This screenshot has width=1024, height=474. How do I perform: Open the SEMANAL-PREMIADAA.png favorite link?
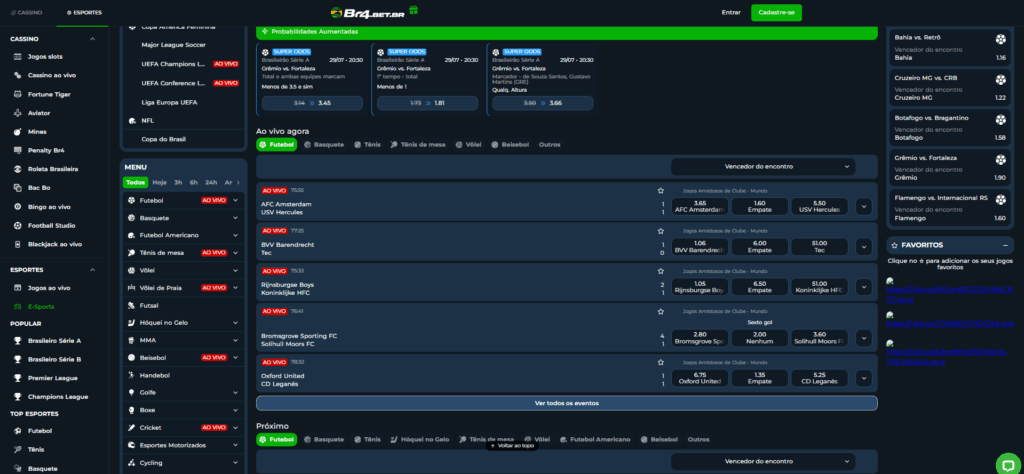tap(946, 356)
